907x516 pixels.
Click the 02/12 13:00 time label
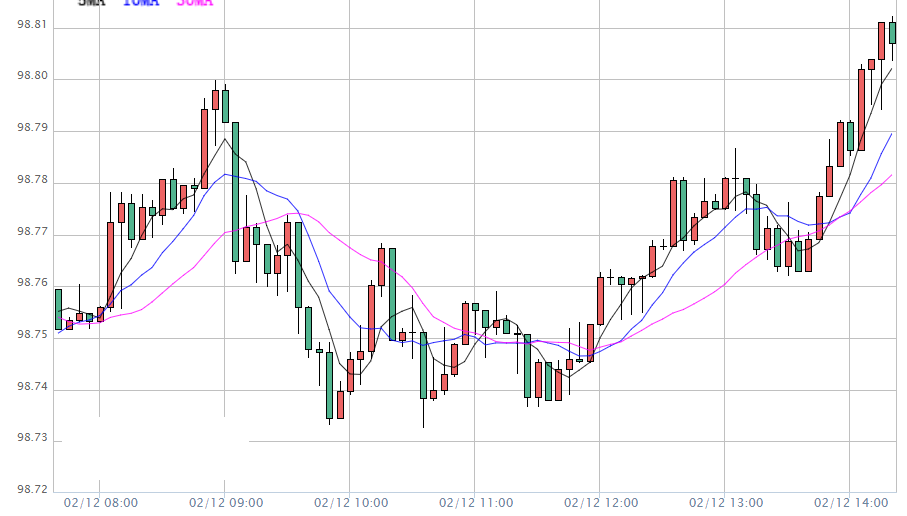point(726,503)
